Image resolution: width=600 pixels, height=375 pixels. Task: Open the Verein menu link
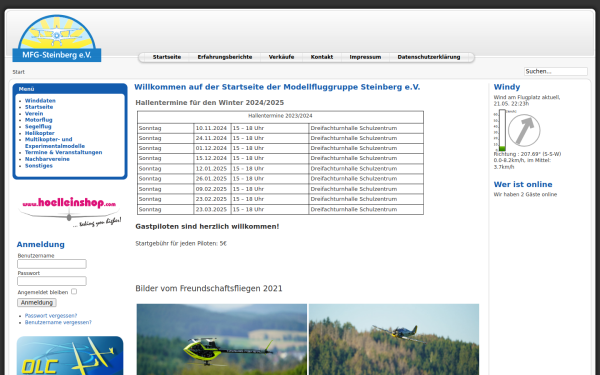[x=34, y=114]
